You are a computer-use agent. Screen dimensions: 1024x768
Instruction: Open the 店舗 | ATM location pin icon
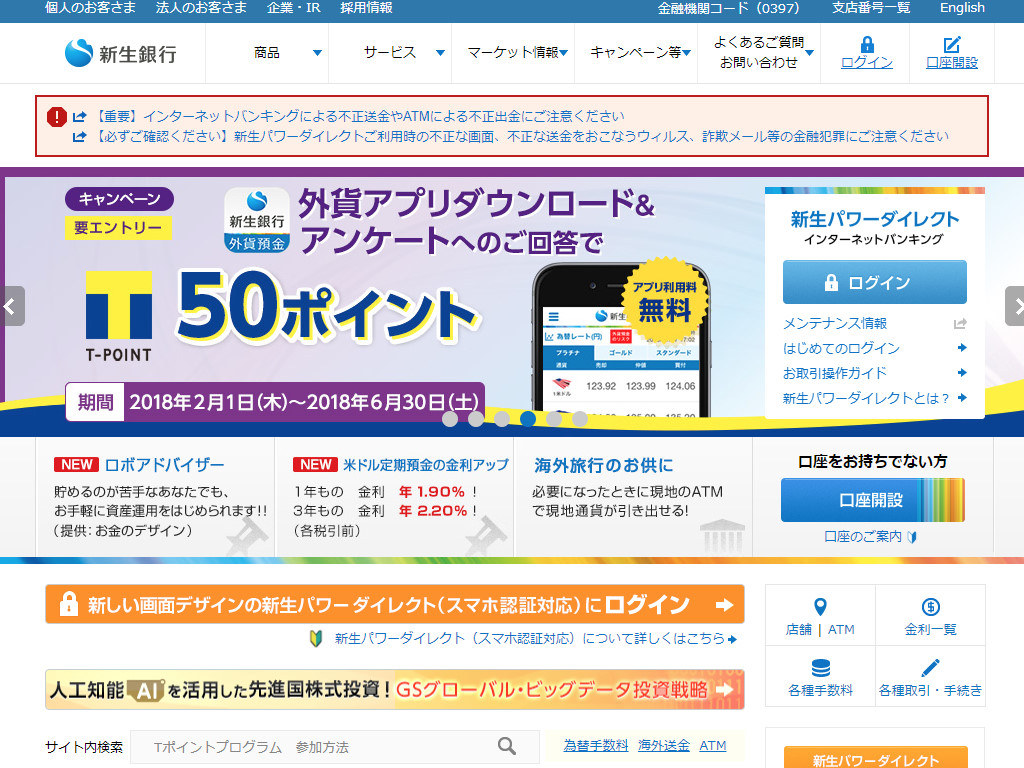tap(820, 607)
